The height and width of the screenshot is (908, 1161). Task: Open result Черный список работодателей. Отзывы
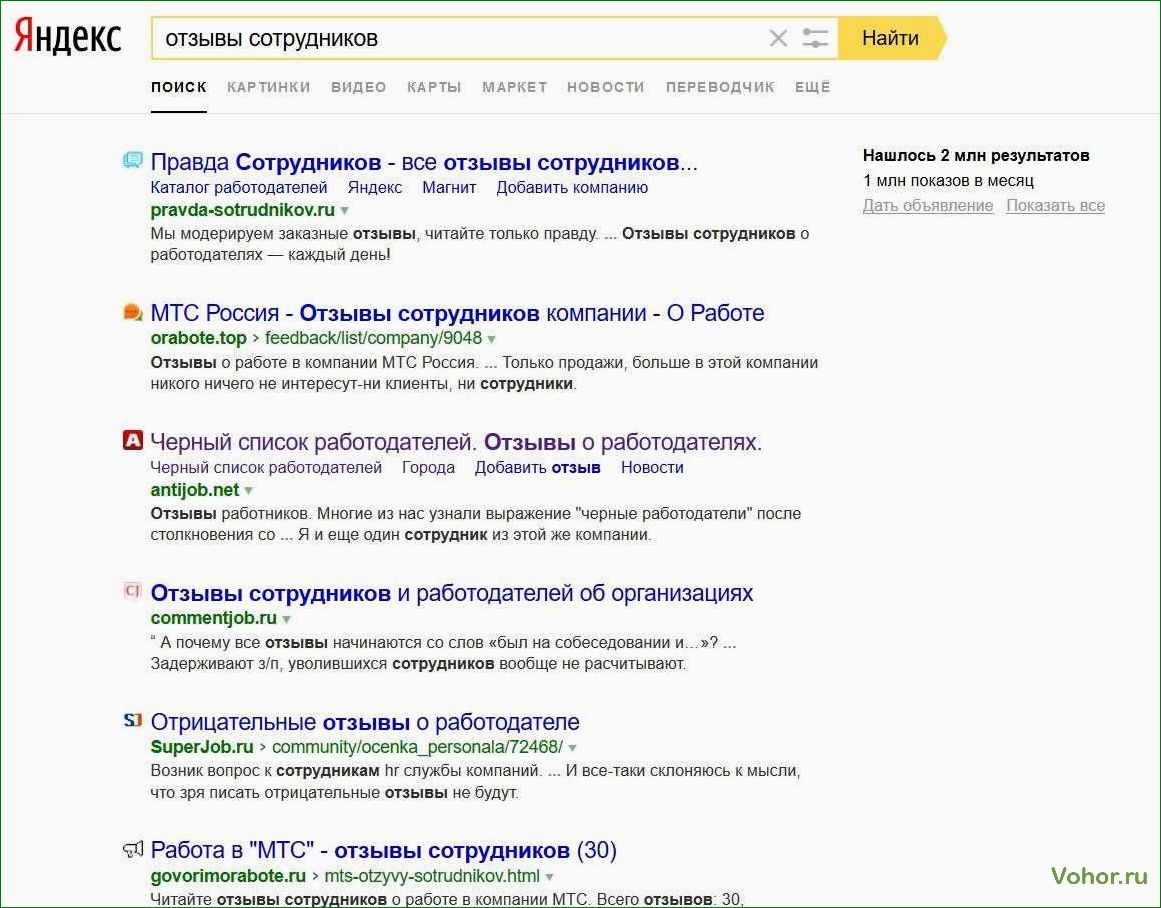(x=456, y=442)
